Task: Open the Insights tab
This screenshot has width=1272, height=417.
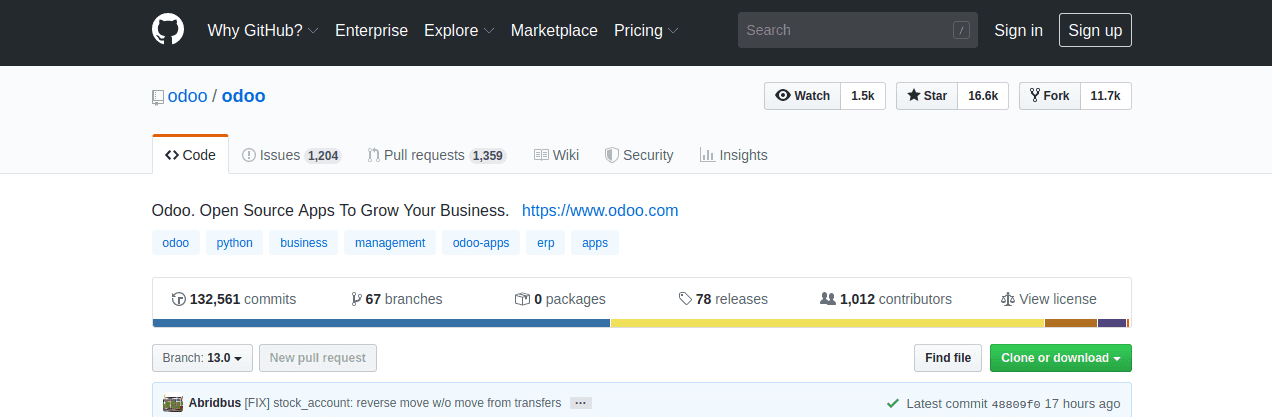Action: tap(734, 155)
